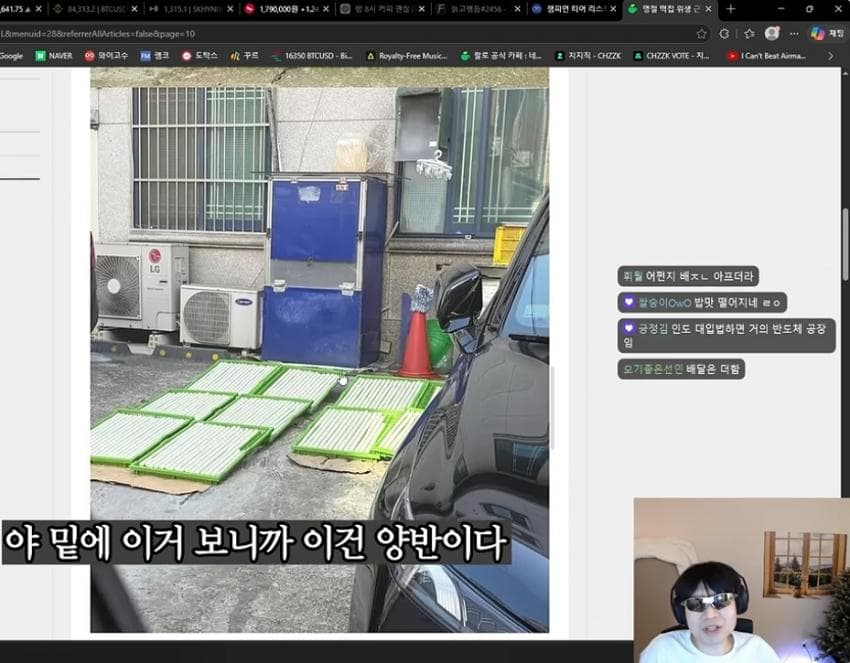Viewport: 850px width, 663px height.
Task: Click the streamer webcam overlay
Action: (742, 581)
